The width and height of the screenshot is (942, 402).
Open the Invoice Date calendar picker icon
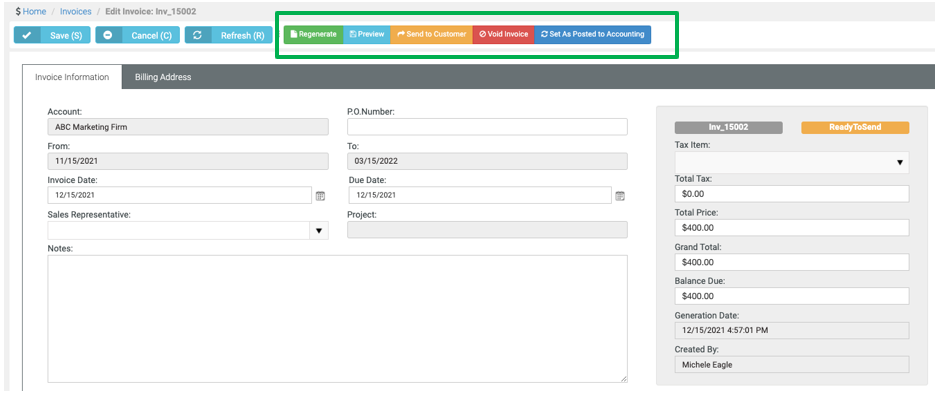point(320,196)
